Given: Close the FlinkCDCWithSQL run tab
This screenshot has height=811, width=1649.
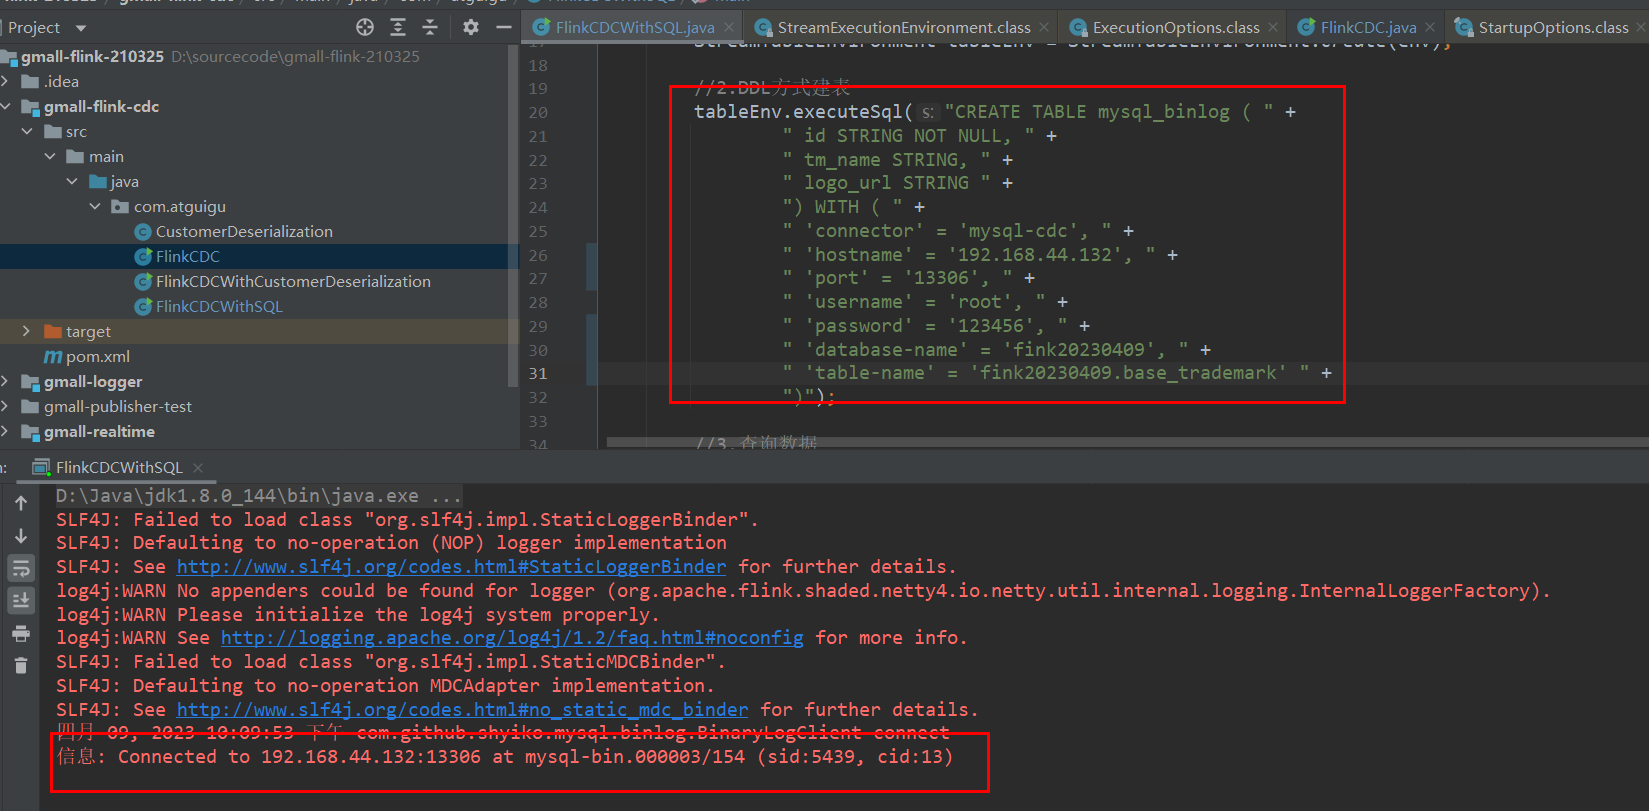Looking at the screenshot, I should pyautogui.click(x=198, y=467).
